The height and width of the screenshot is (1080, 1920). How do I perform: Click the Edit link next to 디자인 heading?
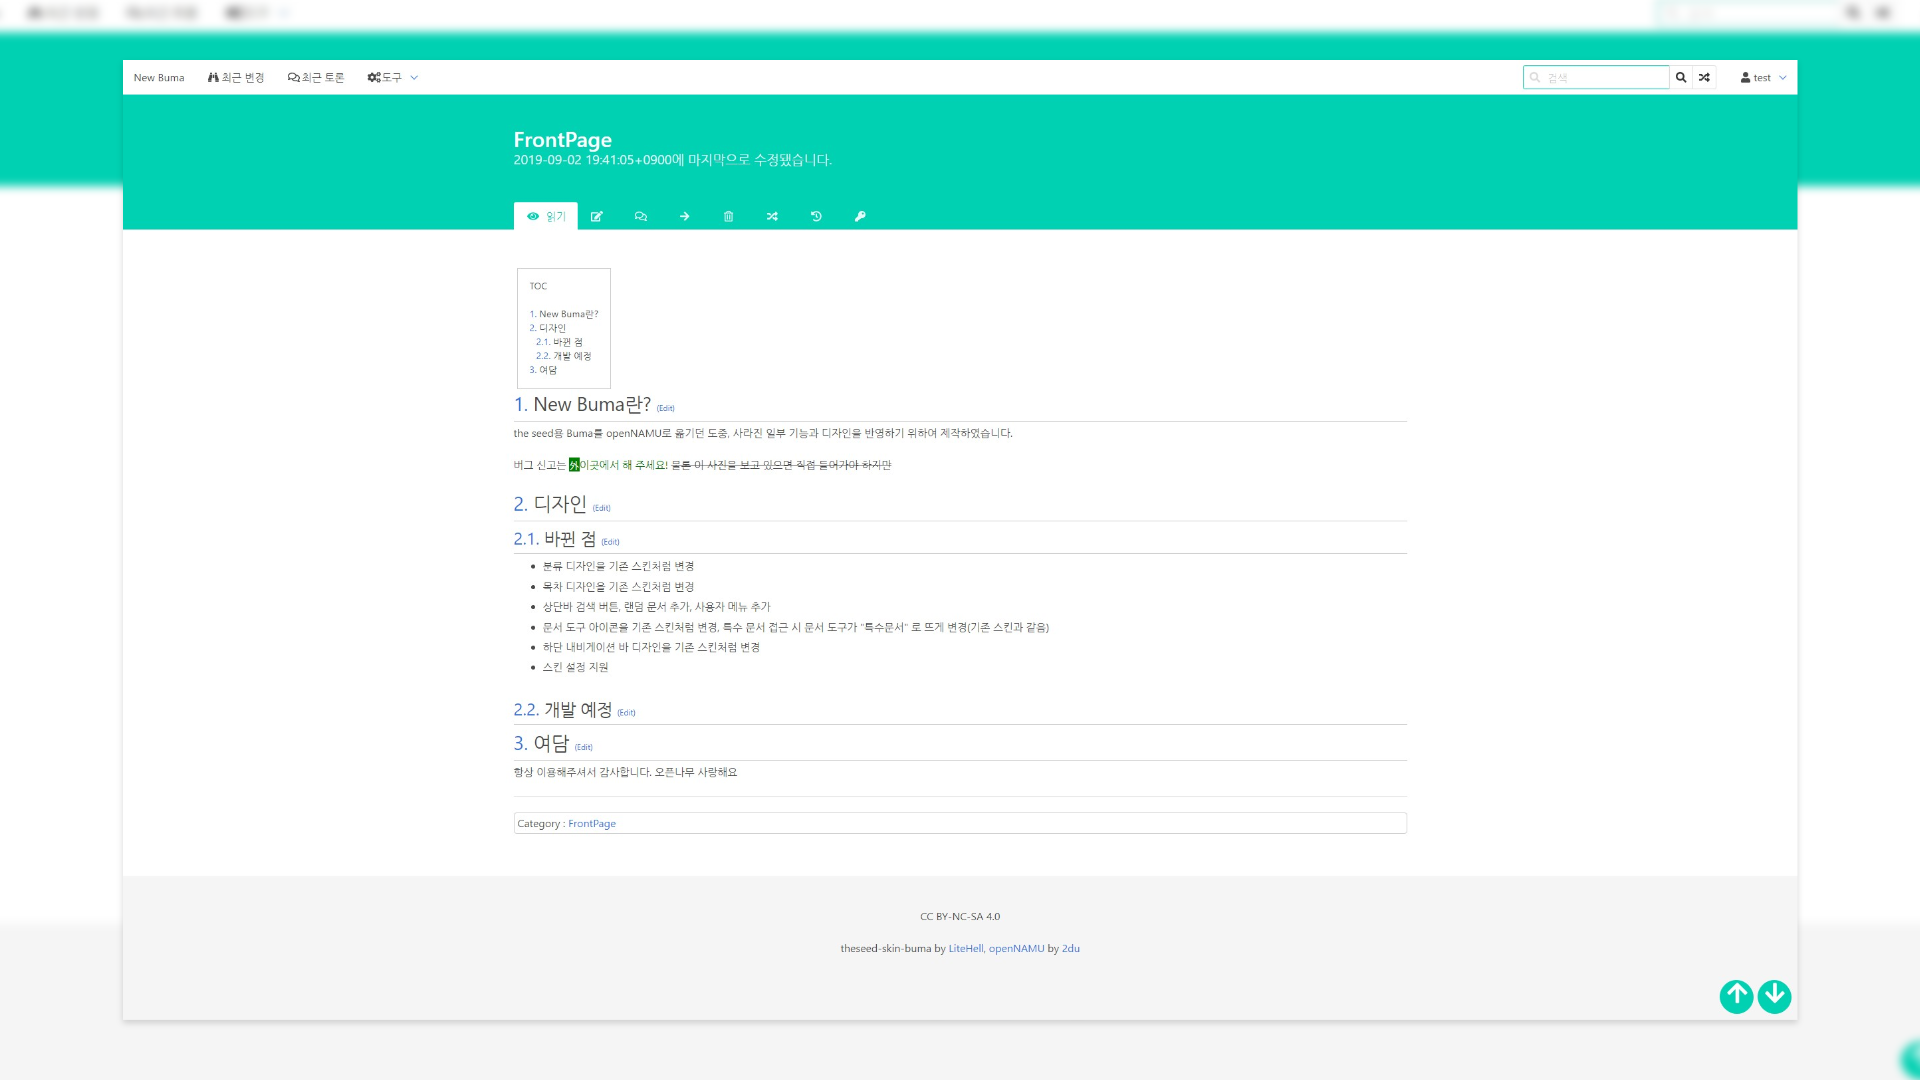602,508
